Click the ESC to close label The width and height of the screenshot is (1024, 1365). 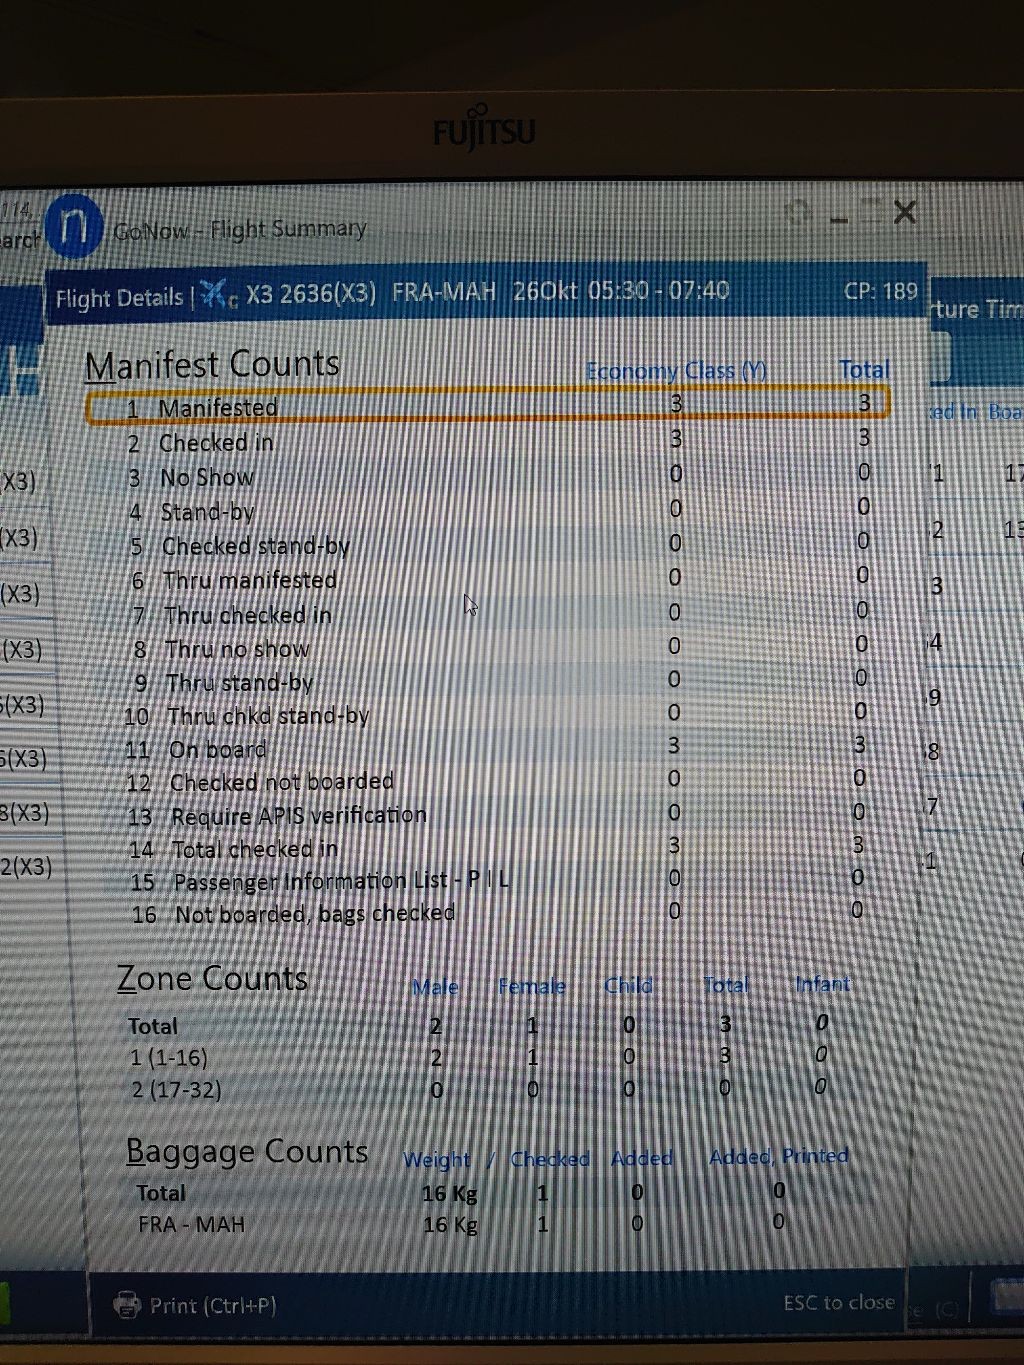(838, 1302)
